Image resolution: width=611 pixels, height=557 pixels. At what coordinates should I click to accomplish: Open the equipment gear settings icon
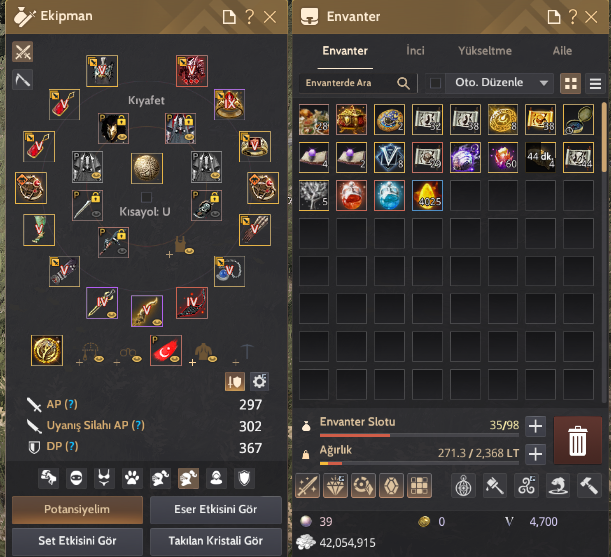tap(259, 382)
